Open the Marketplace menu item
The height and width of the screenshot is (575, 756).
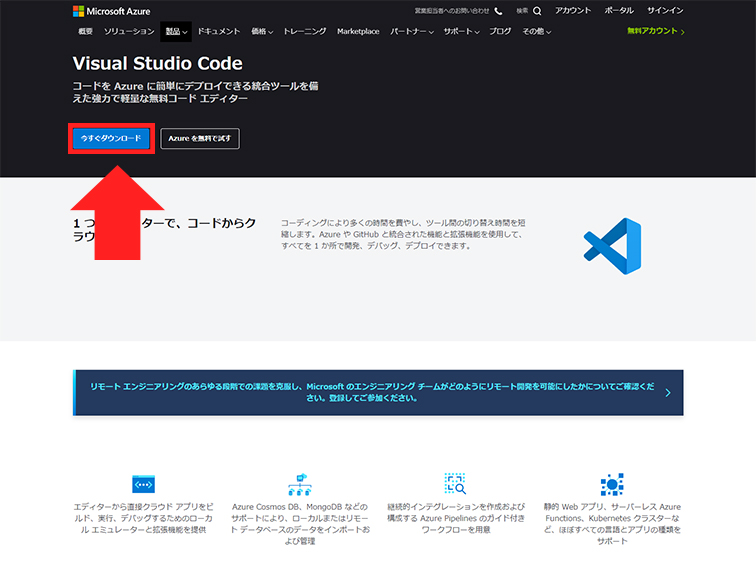pyautogui.click(x=358, y=31)
